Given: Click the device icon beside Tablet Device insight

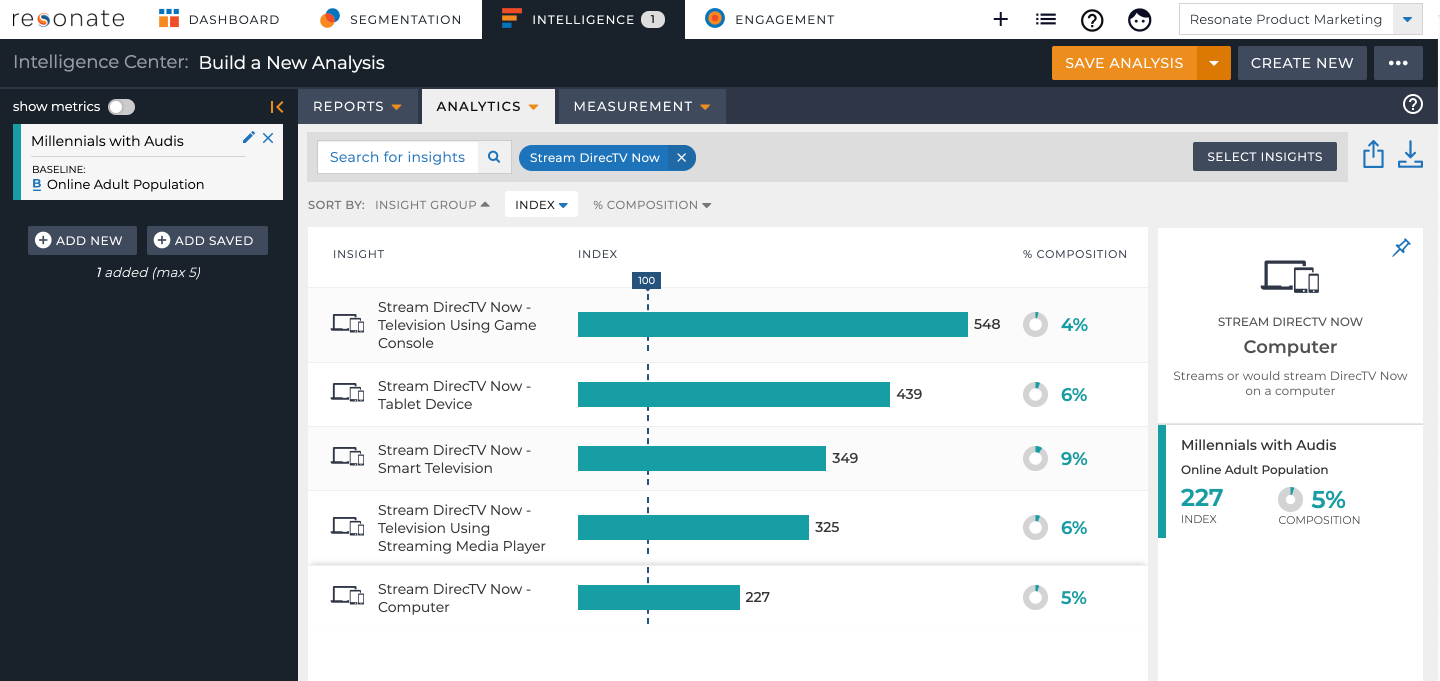Looking at the screenshot, I should [347, 393].
